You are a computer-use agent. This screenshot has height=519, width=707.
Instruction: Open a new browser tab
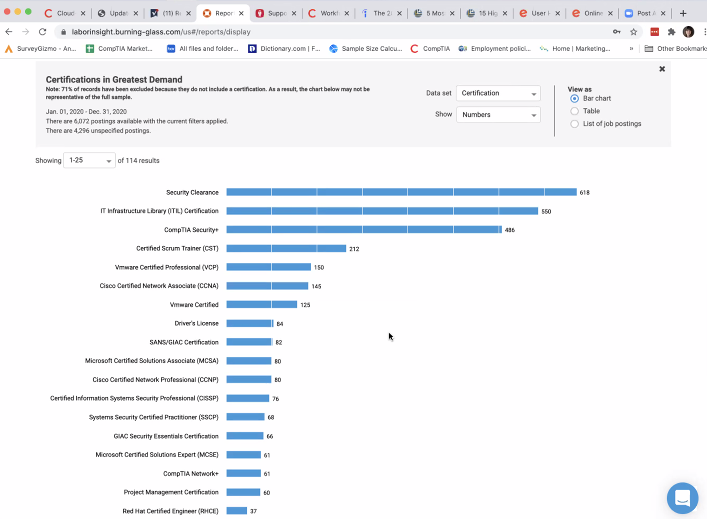pos(683,13)
